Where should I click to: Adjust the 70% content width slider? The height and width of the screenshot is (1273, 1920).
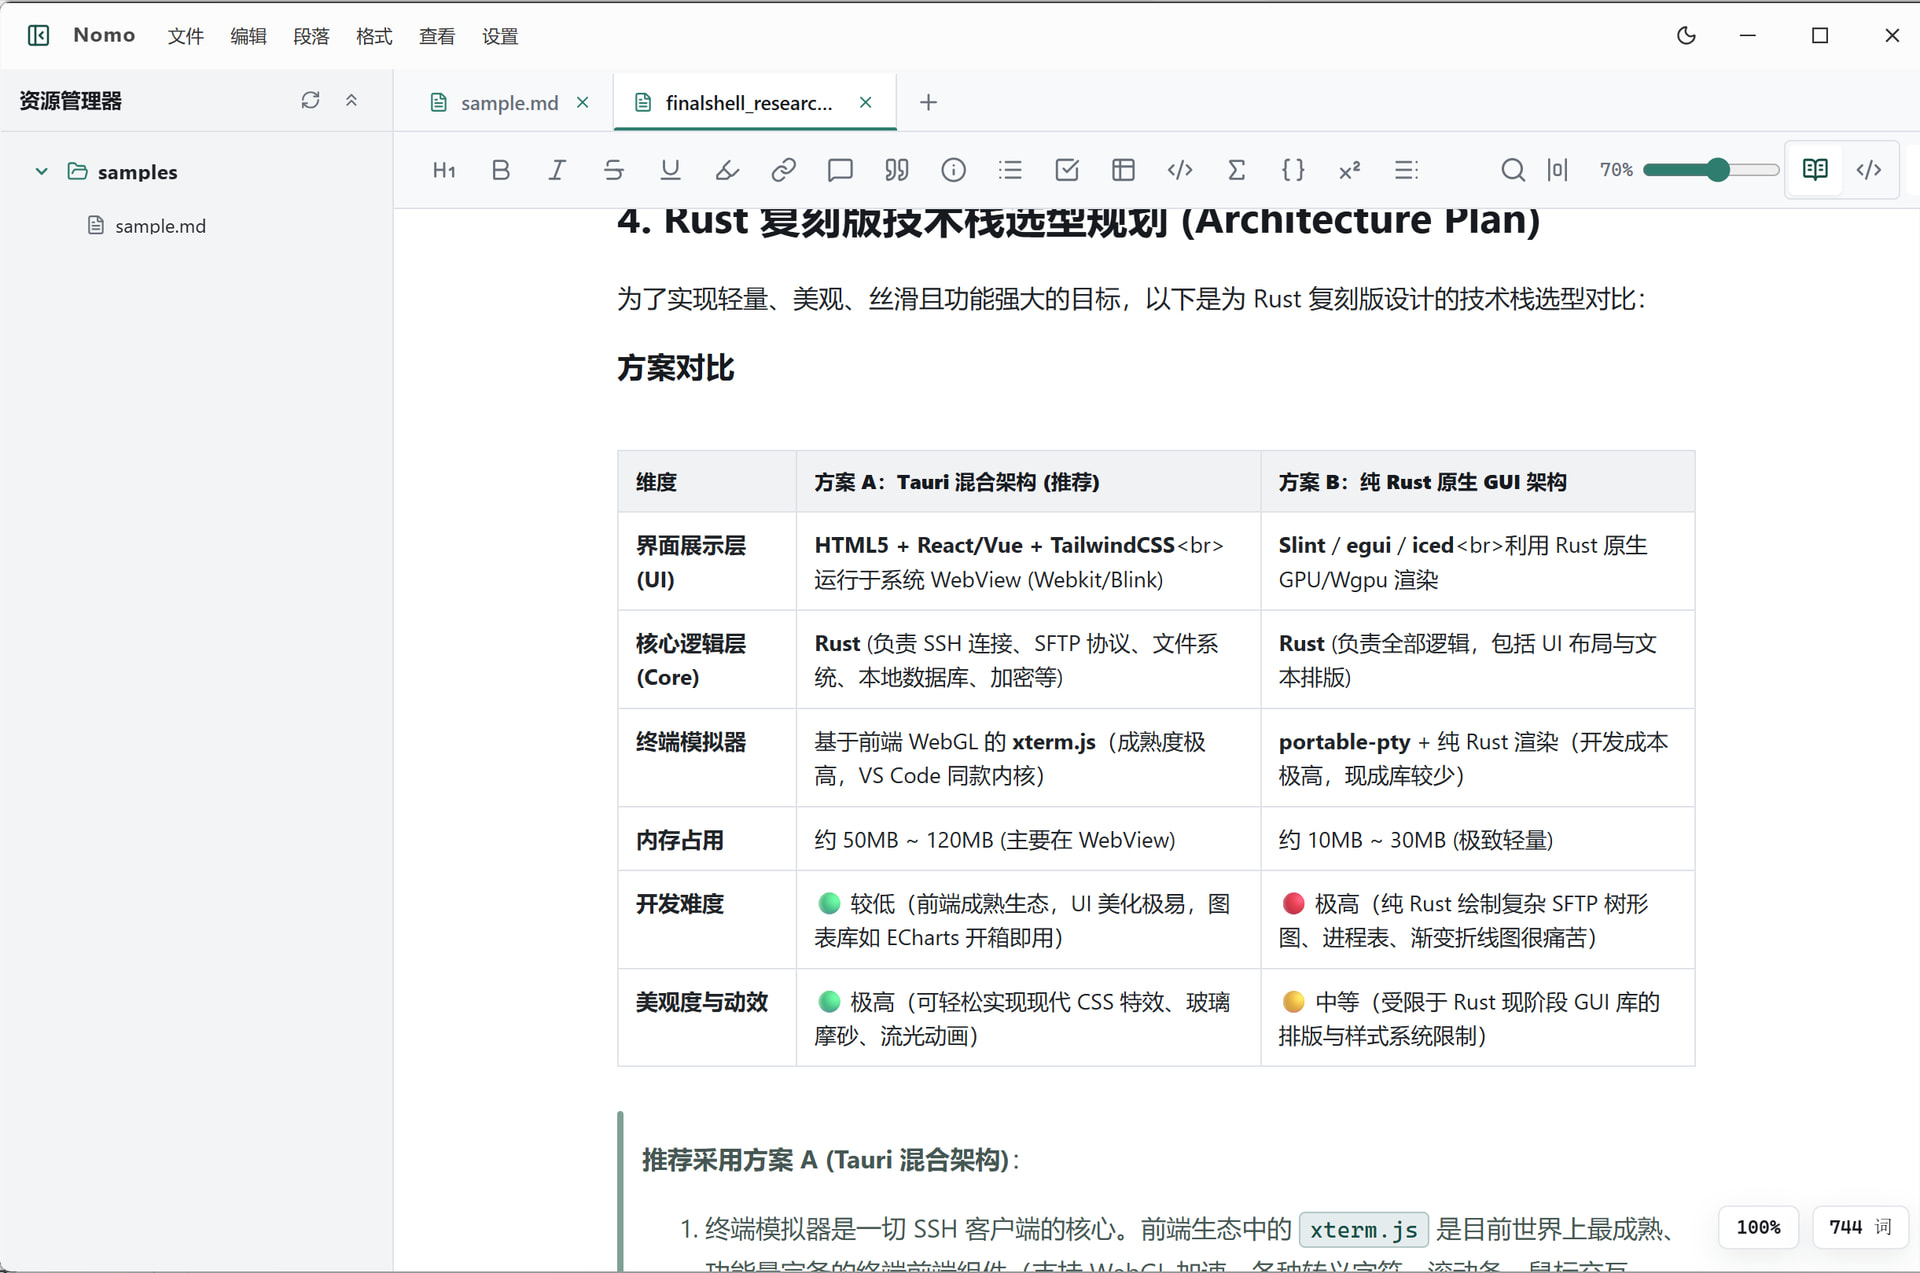pyautogui.click(x=1711, y=170)
